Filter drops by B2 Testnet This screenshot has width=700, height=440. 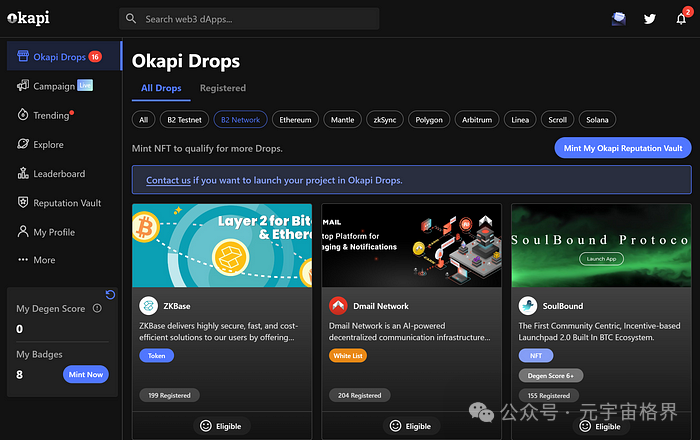[184, 120]
